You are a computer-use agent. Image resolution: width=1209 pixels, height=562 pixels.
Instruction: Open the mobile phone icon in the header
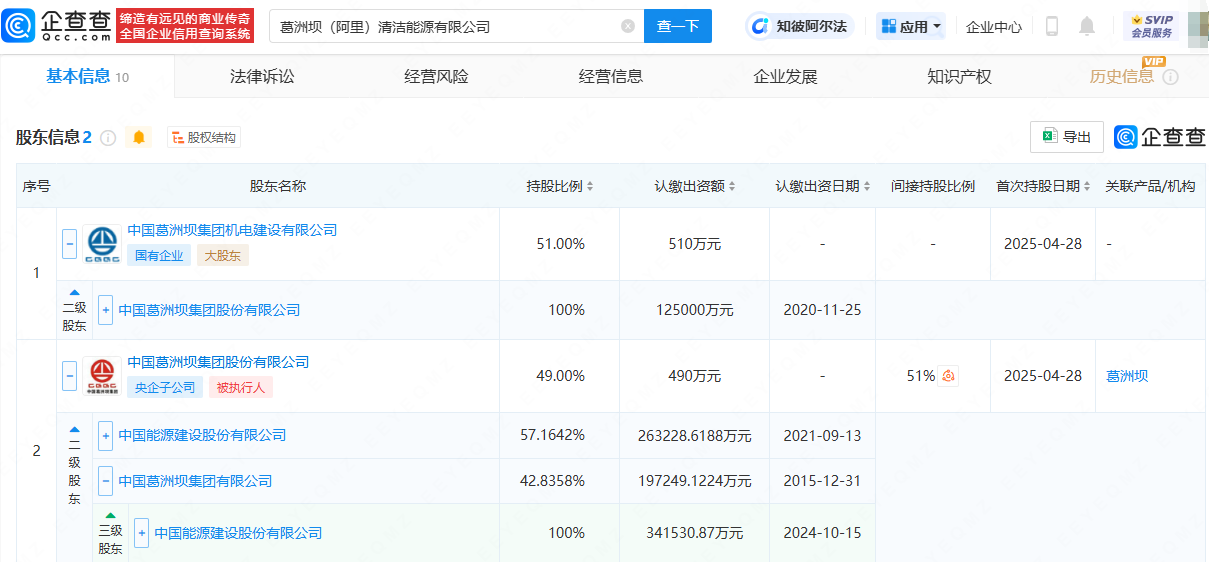1052,26
